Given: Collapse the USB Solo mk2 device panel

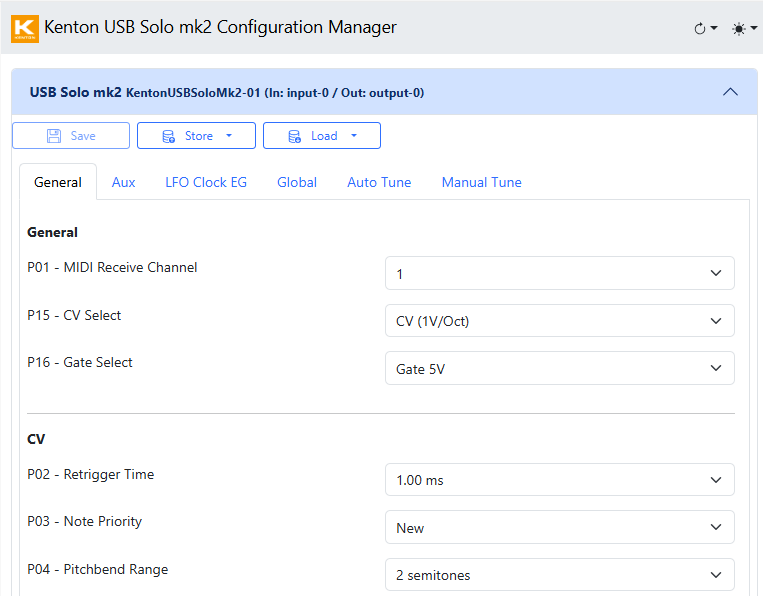Looking at the screenshot, I should 730,92.
